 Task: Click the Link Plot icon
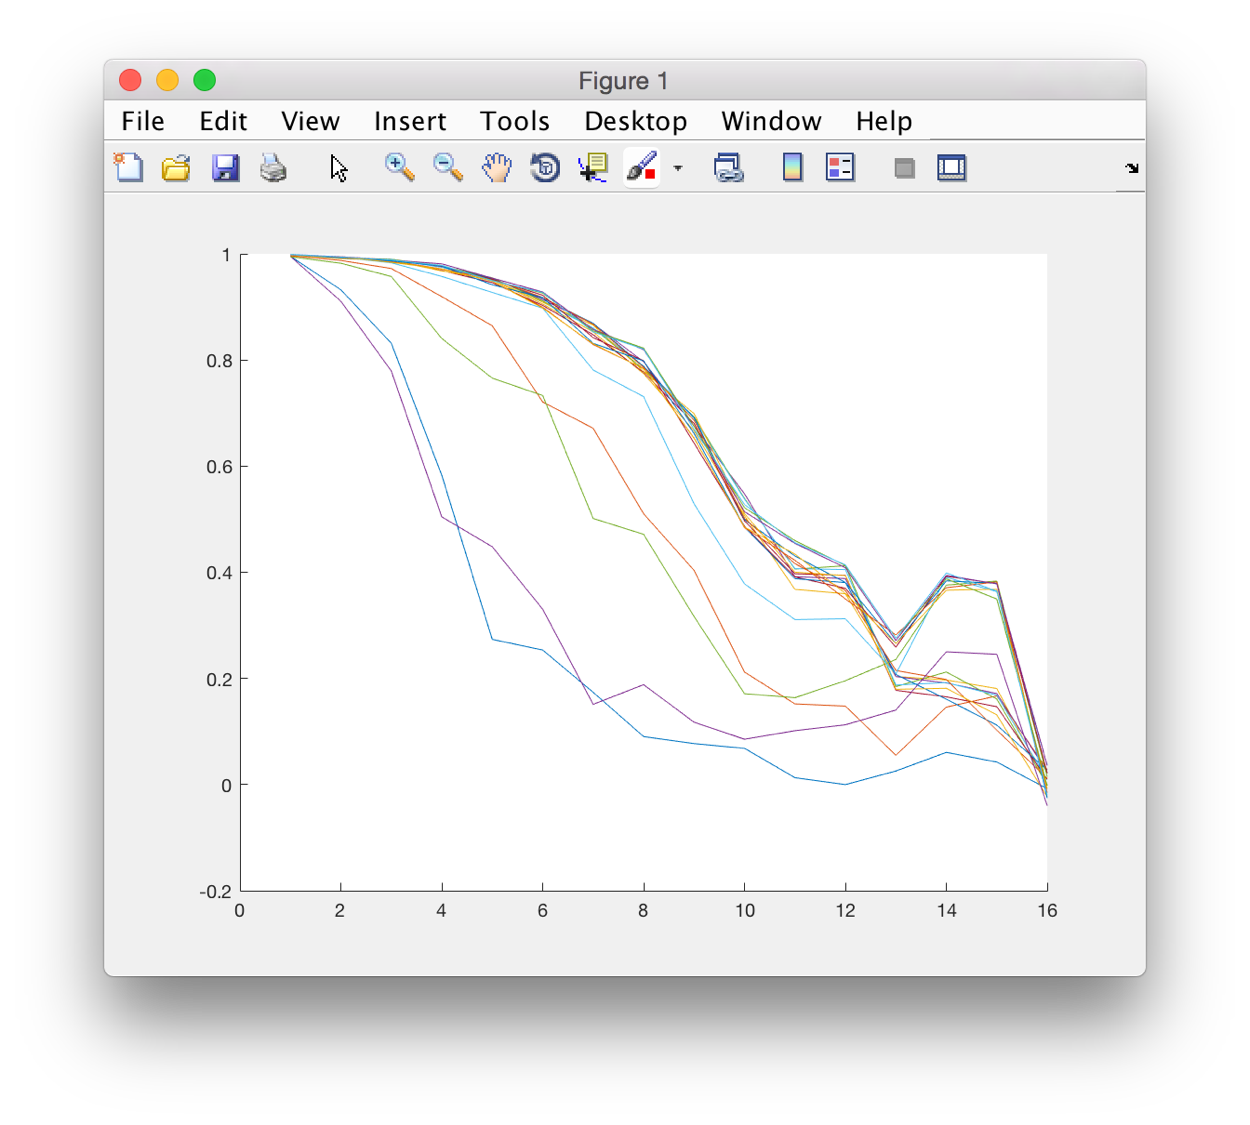tap(728, 167)
